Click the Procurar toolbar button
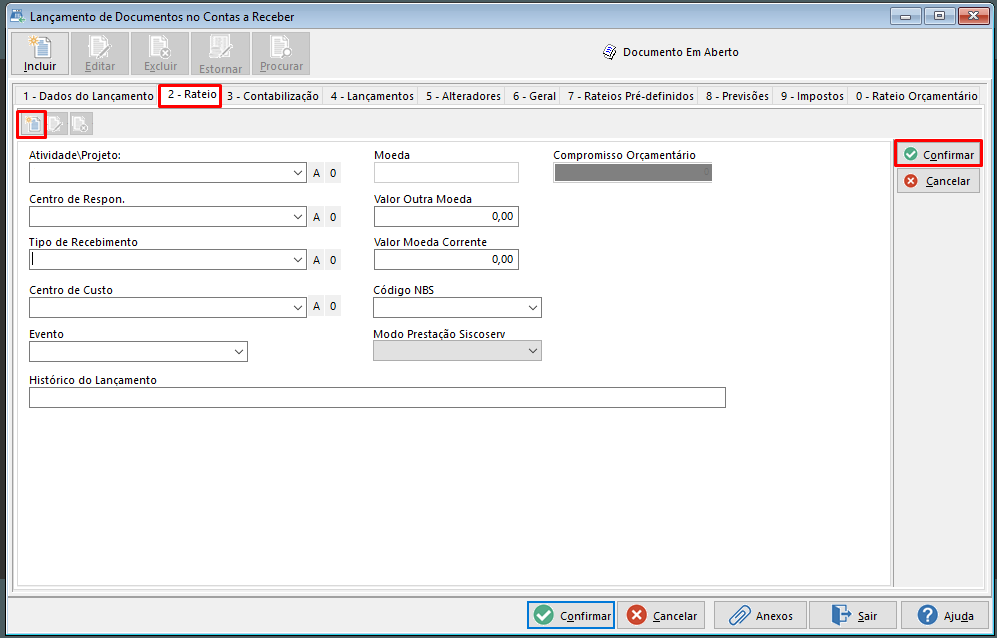Screen dimensions: 997x638 (x=281, y=54)
